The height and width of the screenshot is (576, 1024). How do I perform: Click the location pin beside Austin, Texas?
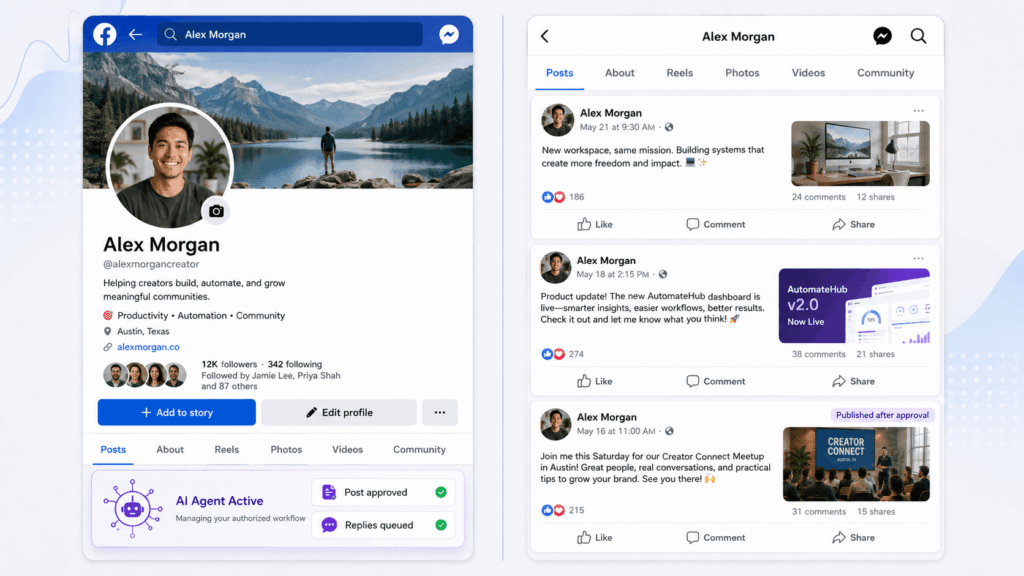point(108,331)
